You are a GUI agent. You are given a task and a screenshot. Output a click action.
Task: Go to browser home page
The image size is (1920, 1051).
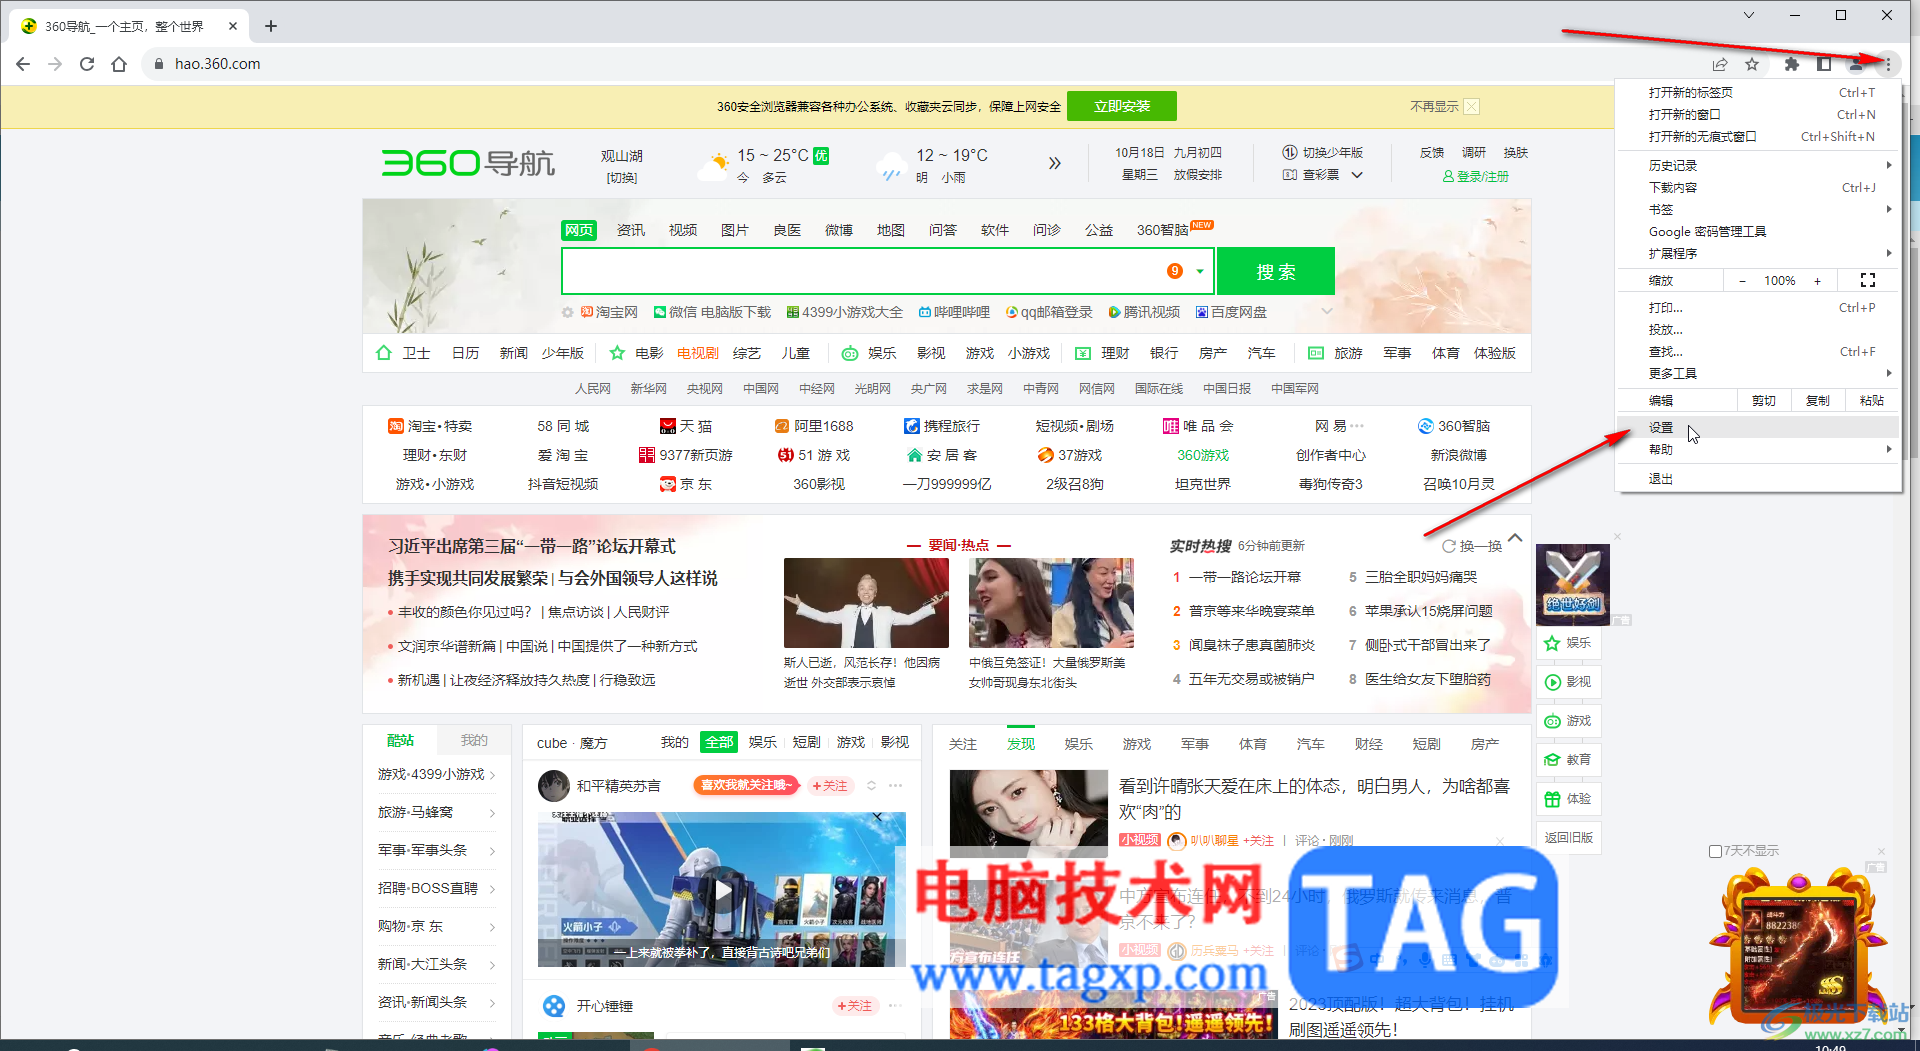tap(119, 64)
